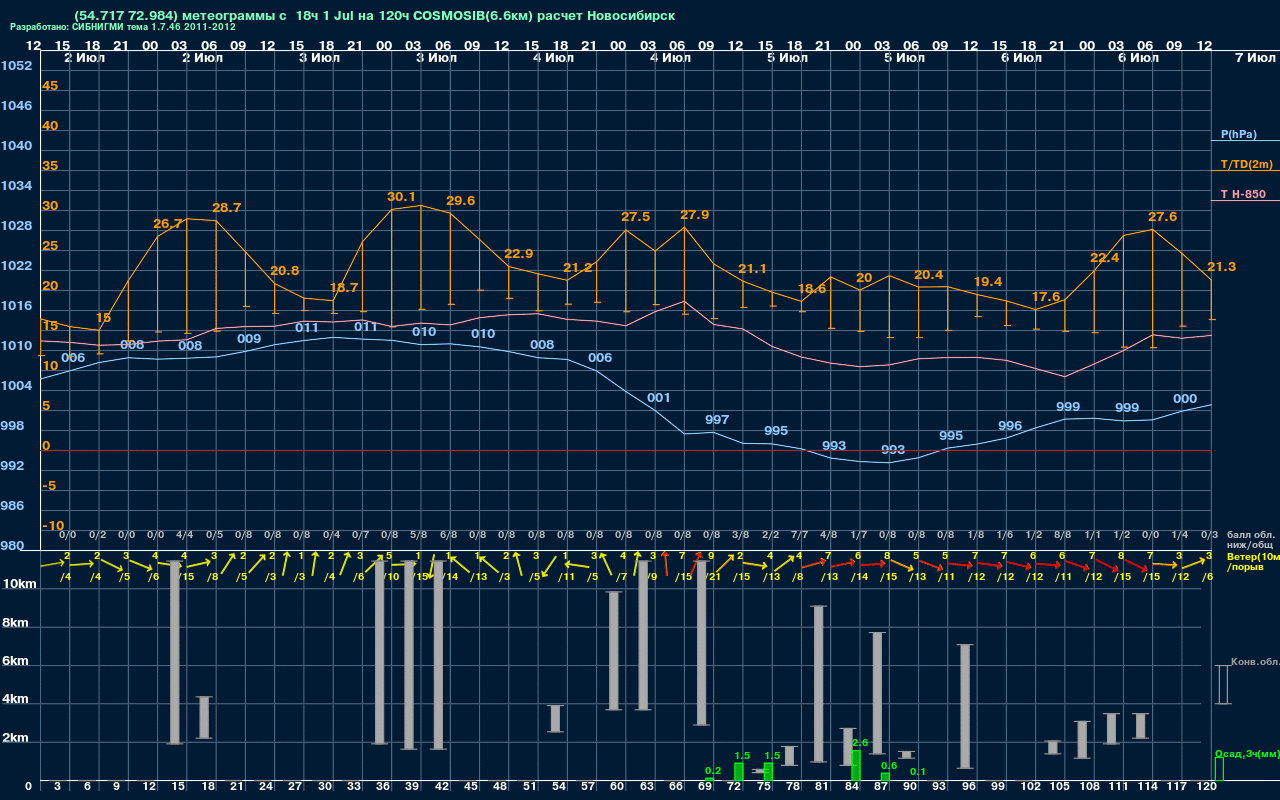1280x800 pixels.
Task: Click forecast hour 54 on the bottom axis
Action: point(557,787)
